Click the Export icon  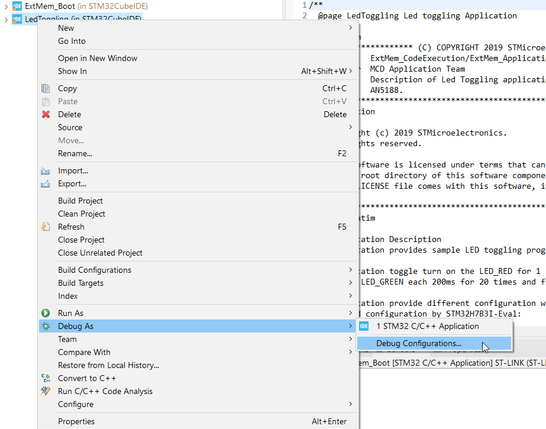coord(46,184)
